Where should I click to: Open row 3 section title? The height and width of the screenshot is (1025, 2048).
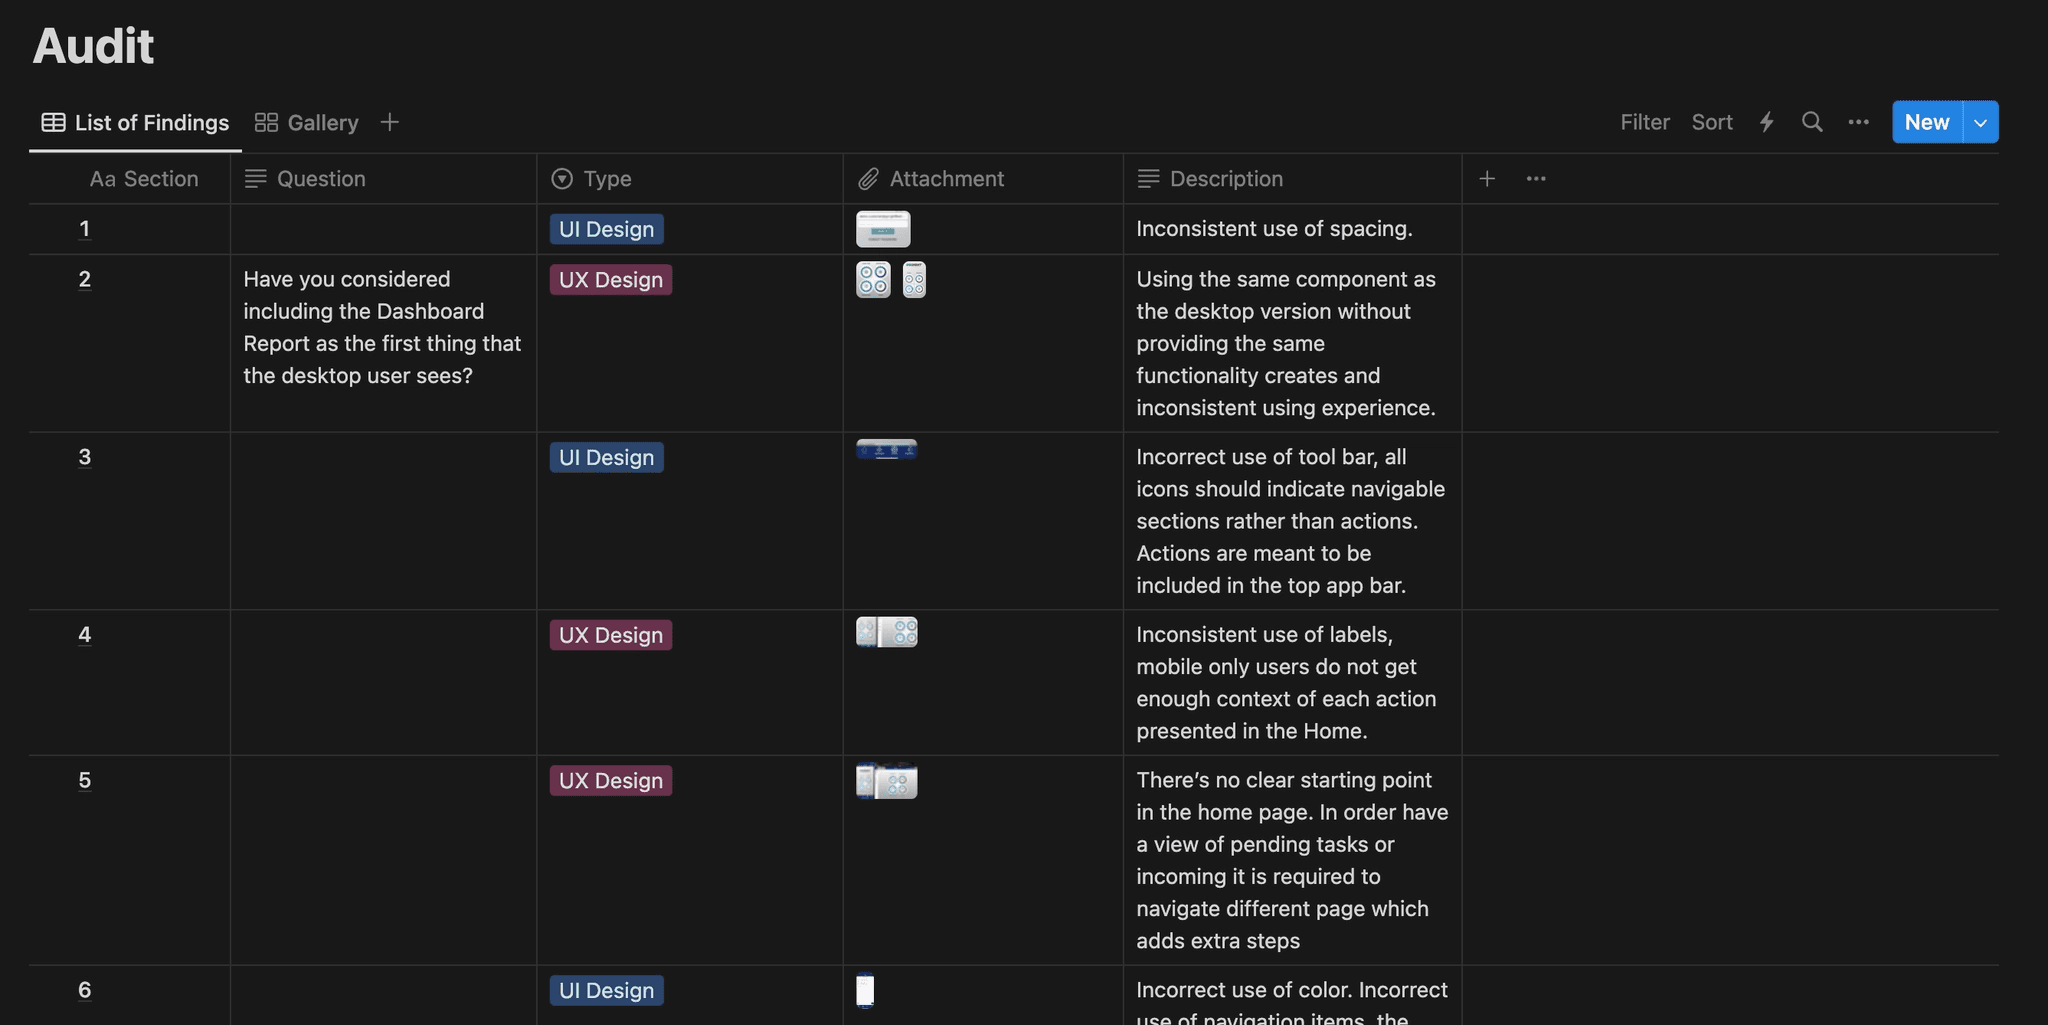(85, 457)
